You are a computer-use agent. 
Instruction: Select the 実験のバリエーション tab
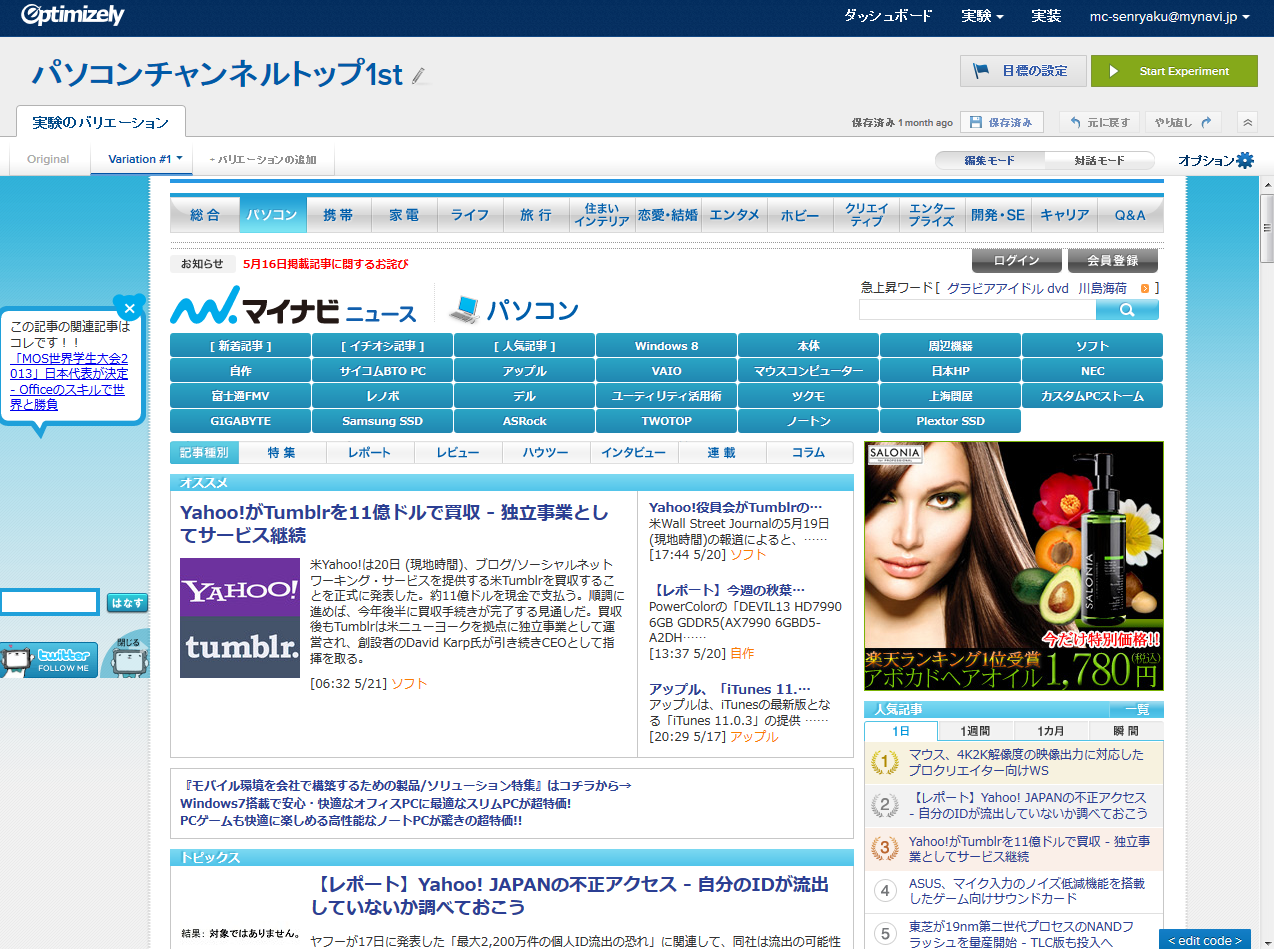pyautogui.click(x=101, y=122)
